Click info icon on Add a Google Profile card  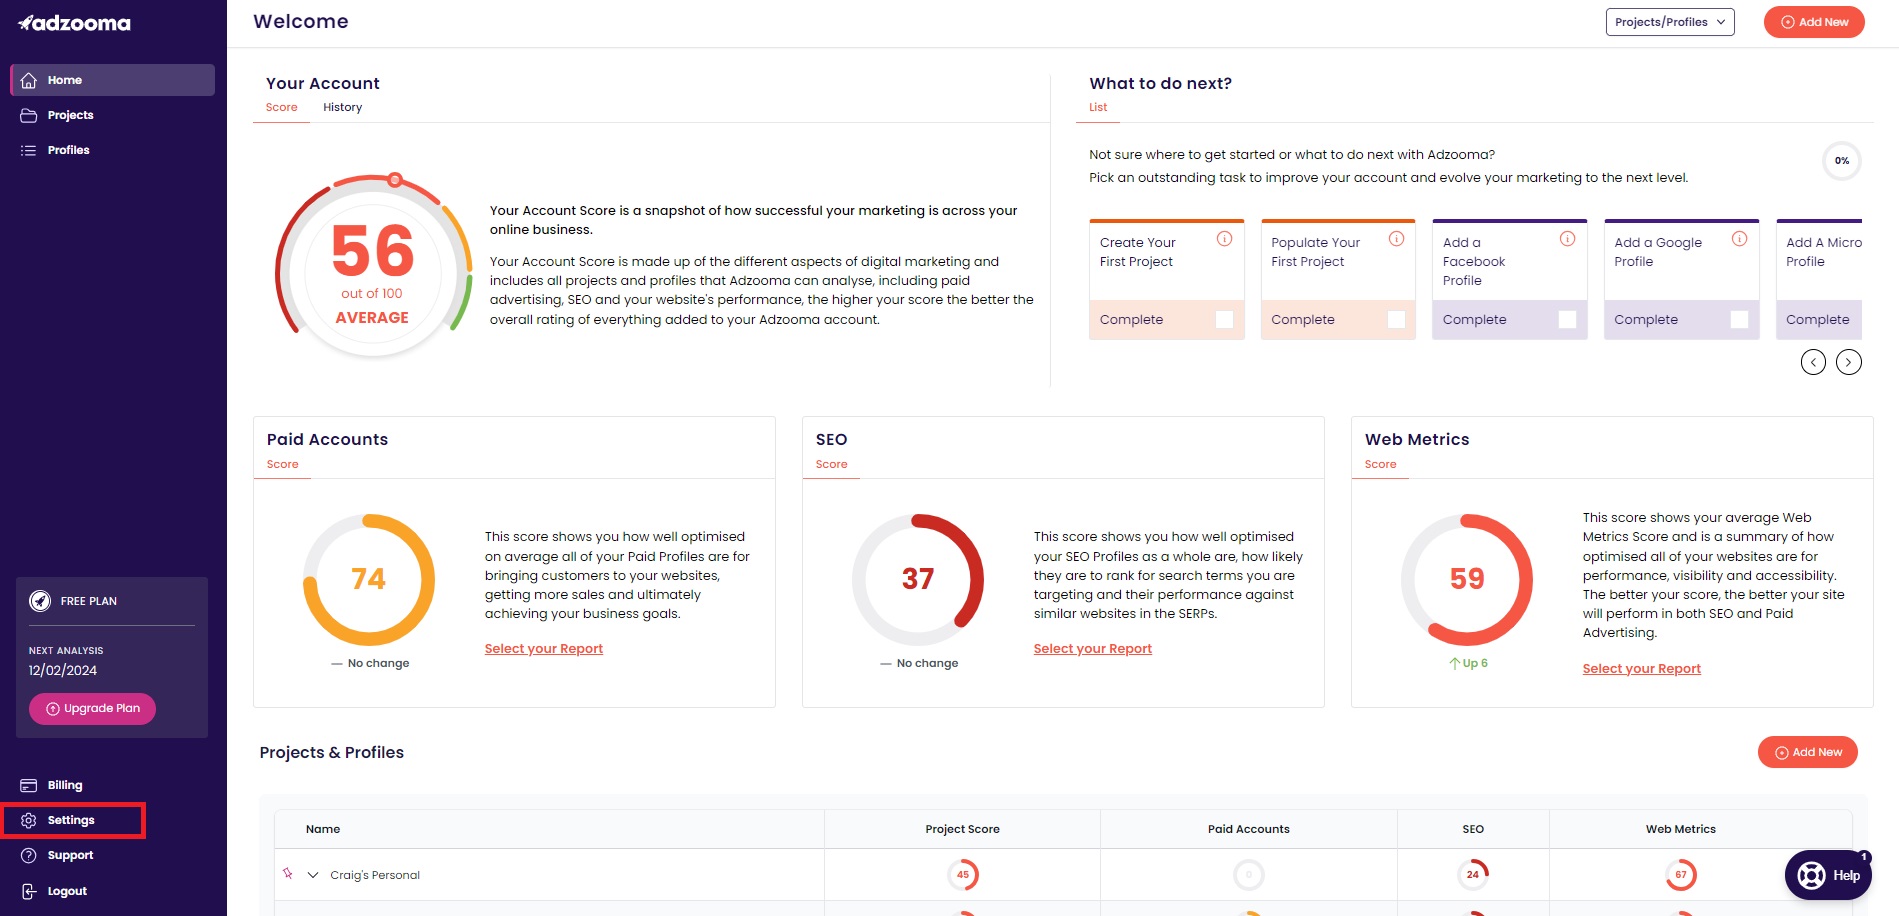(x=1739, y=239)
